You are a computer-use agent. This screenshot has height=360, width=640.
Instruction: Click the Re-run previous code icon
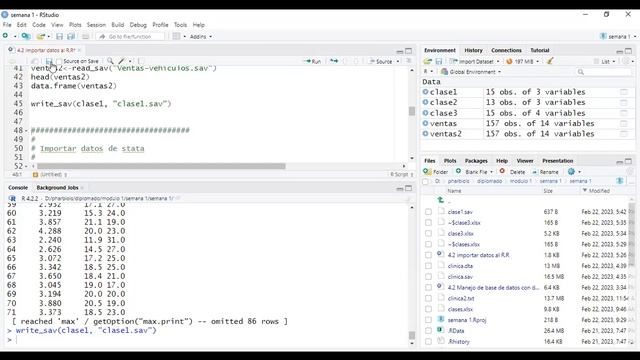tap(334, 61)
